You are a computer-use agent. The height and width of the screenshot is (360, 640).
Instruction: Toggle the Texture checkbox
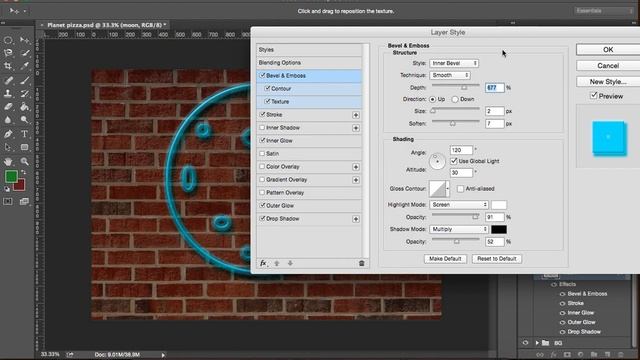(268, 102)
